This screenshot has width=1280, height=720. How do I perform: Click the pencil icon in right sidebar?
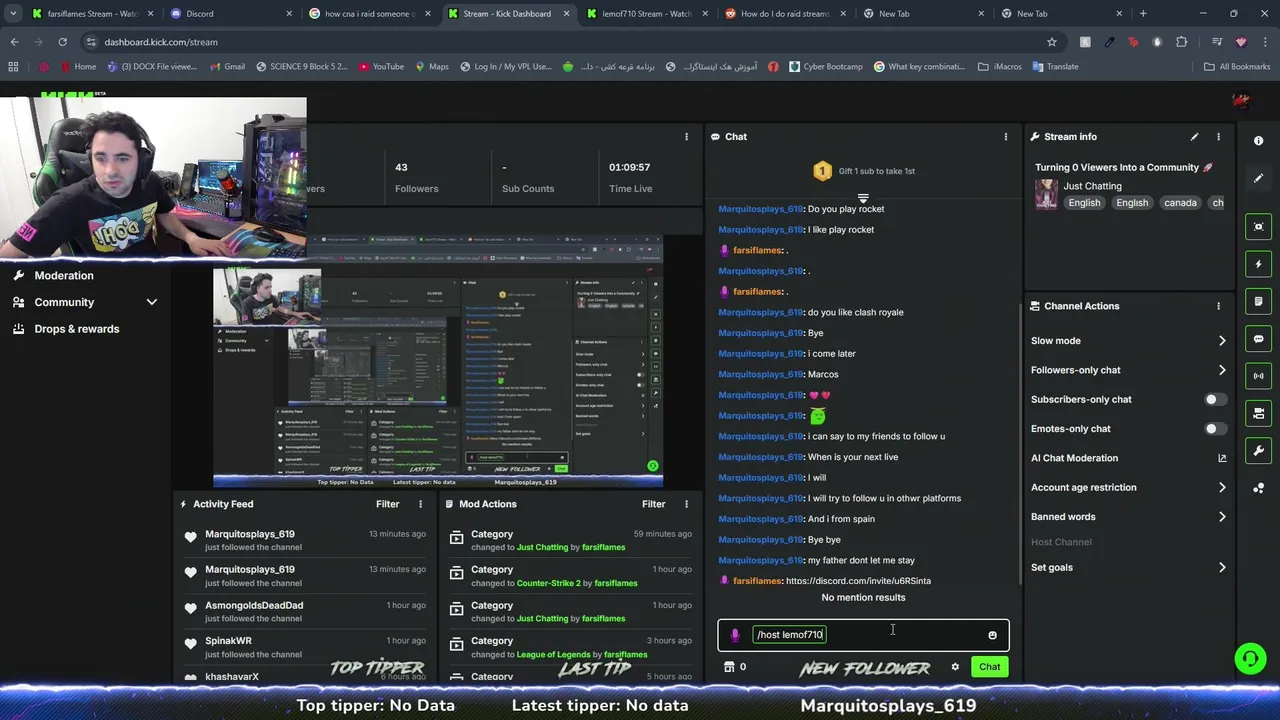tap(1259, 178)
